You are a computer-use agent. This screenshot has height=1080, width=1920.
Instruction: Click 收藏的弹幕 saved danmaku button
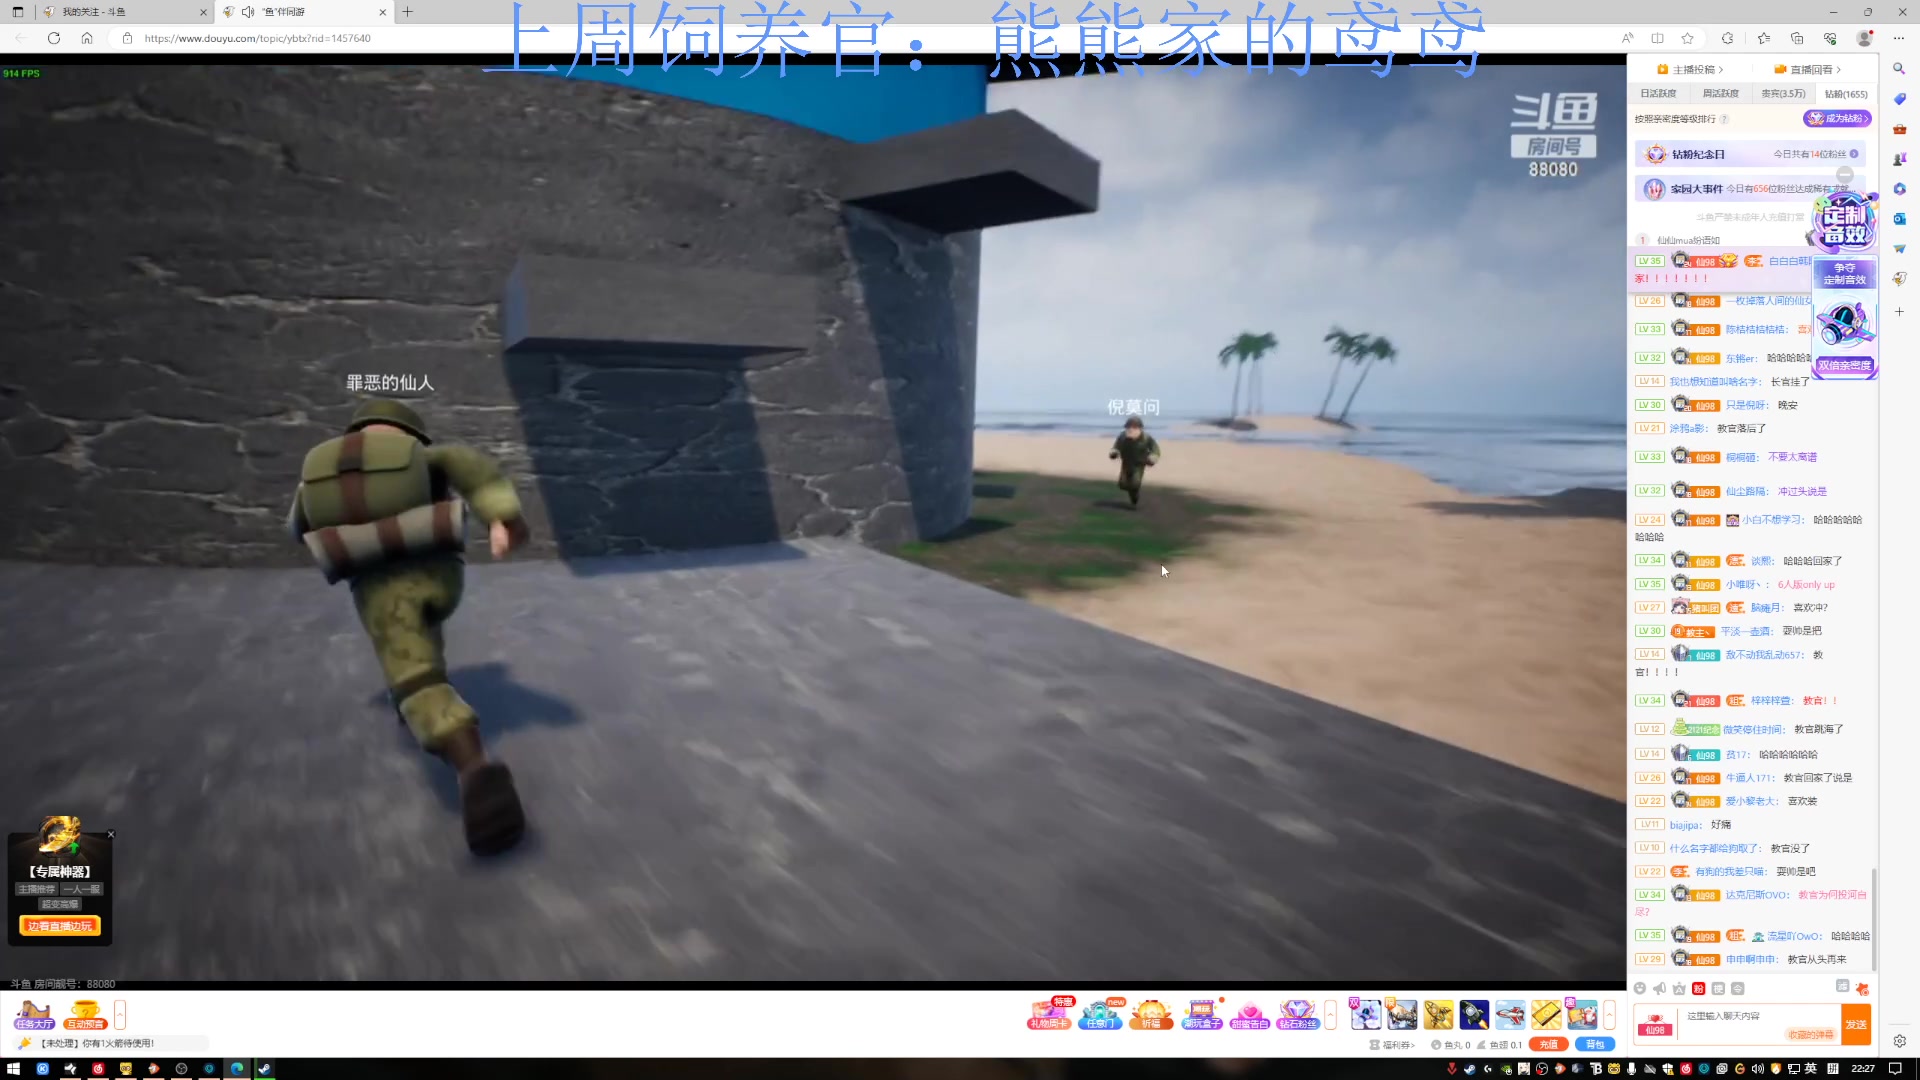click(x=1811, y=1034)
